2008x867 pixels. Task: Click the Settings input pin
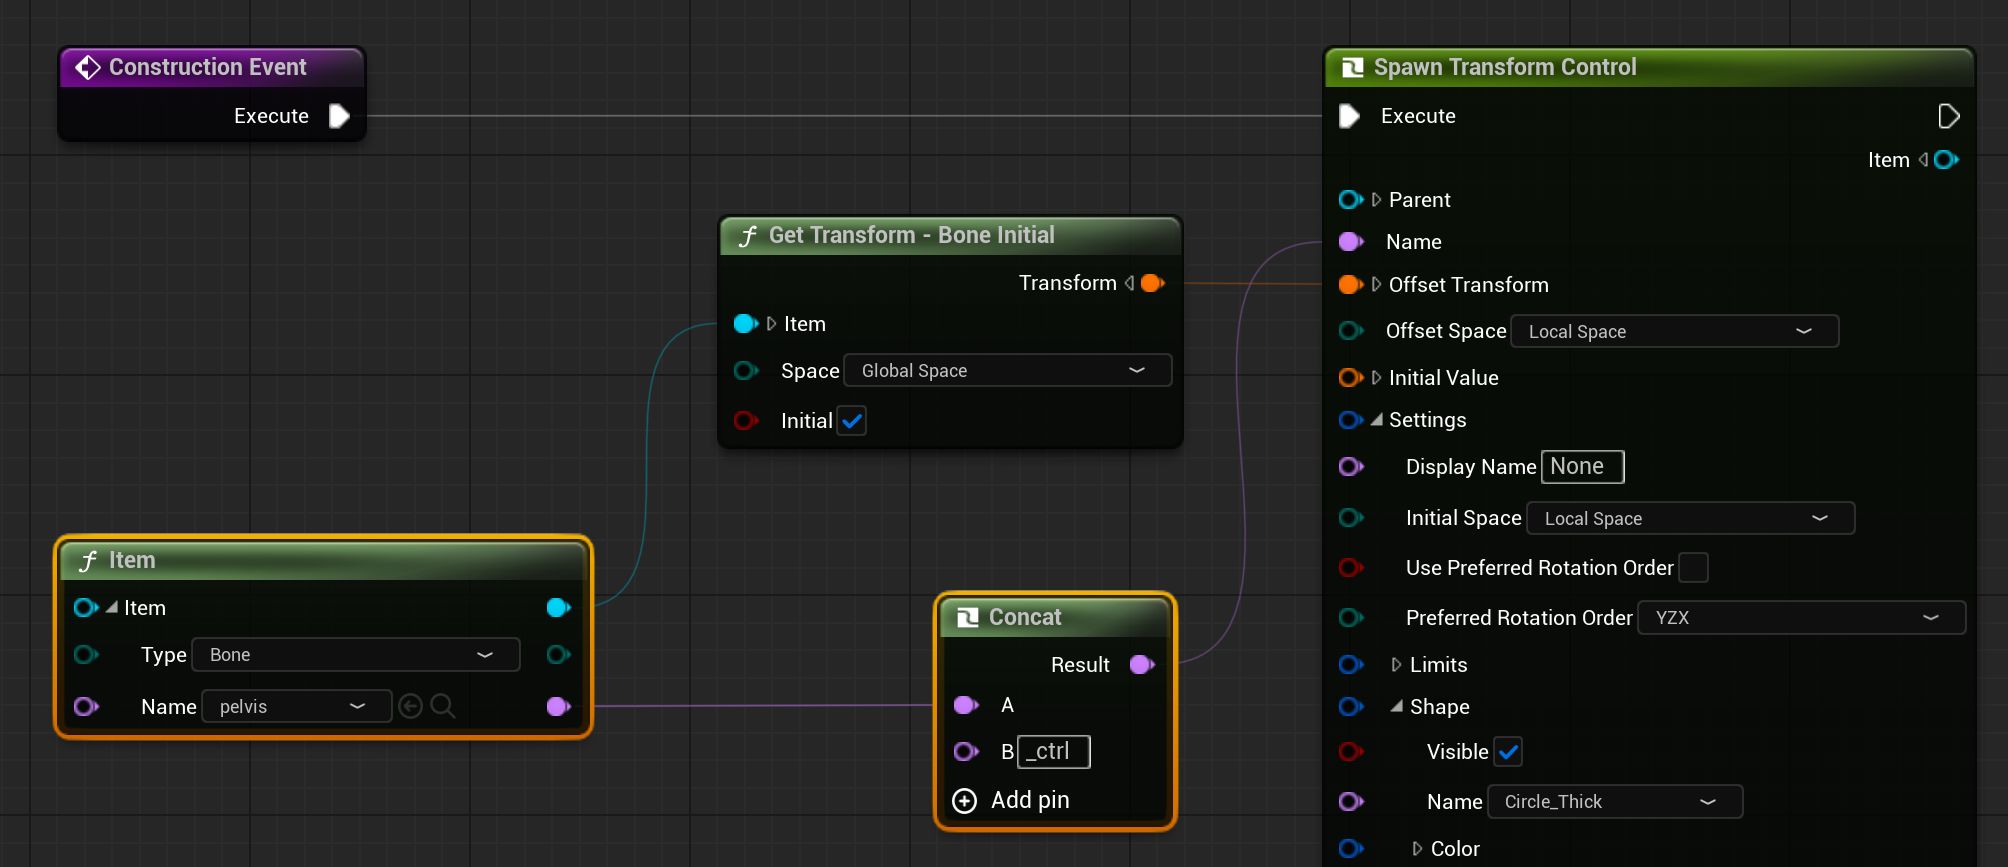1351,420
